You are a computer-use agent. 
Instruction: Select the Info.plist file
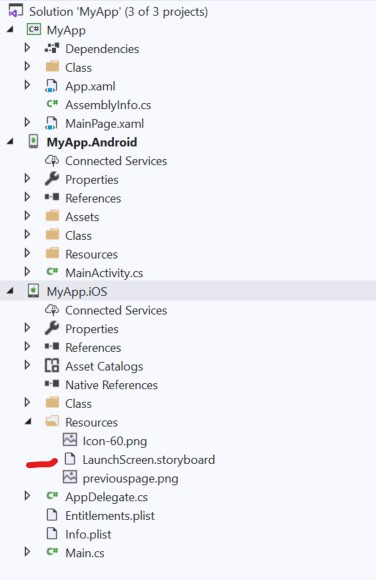[88, 534]
